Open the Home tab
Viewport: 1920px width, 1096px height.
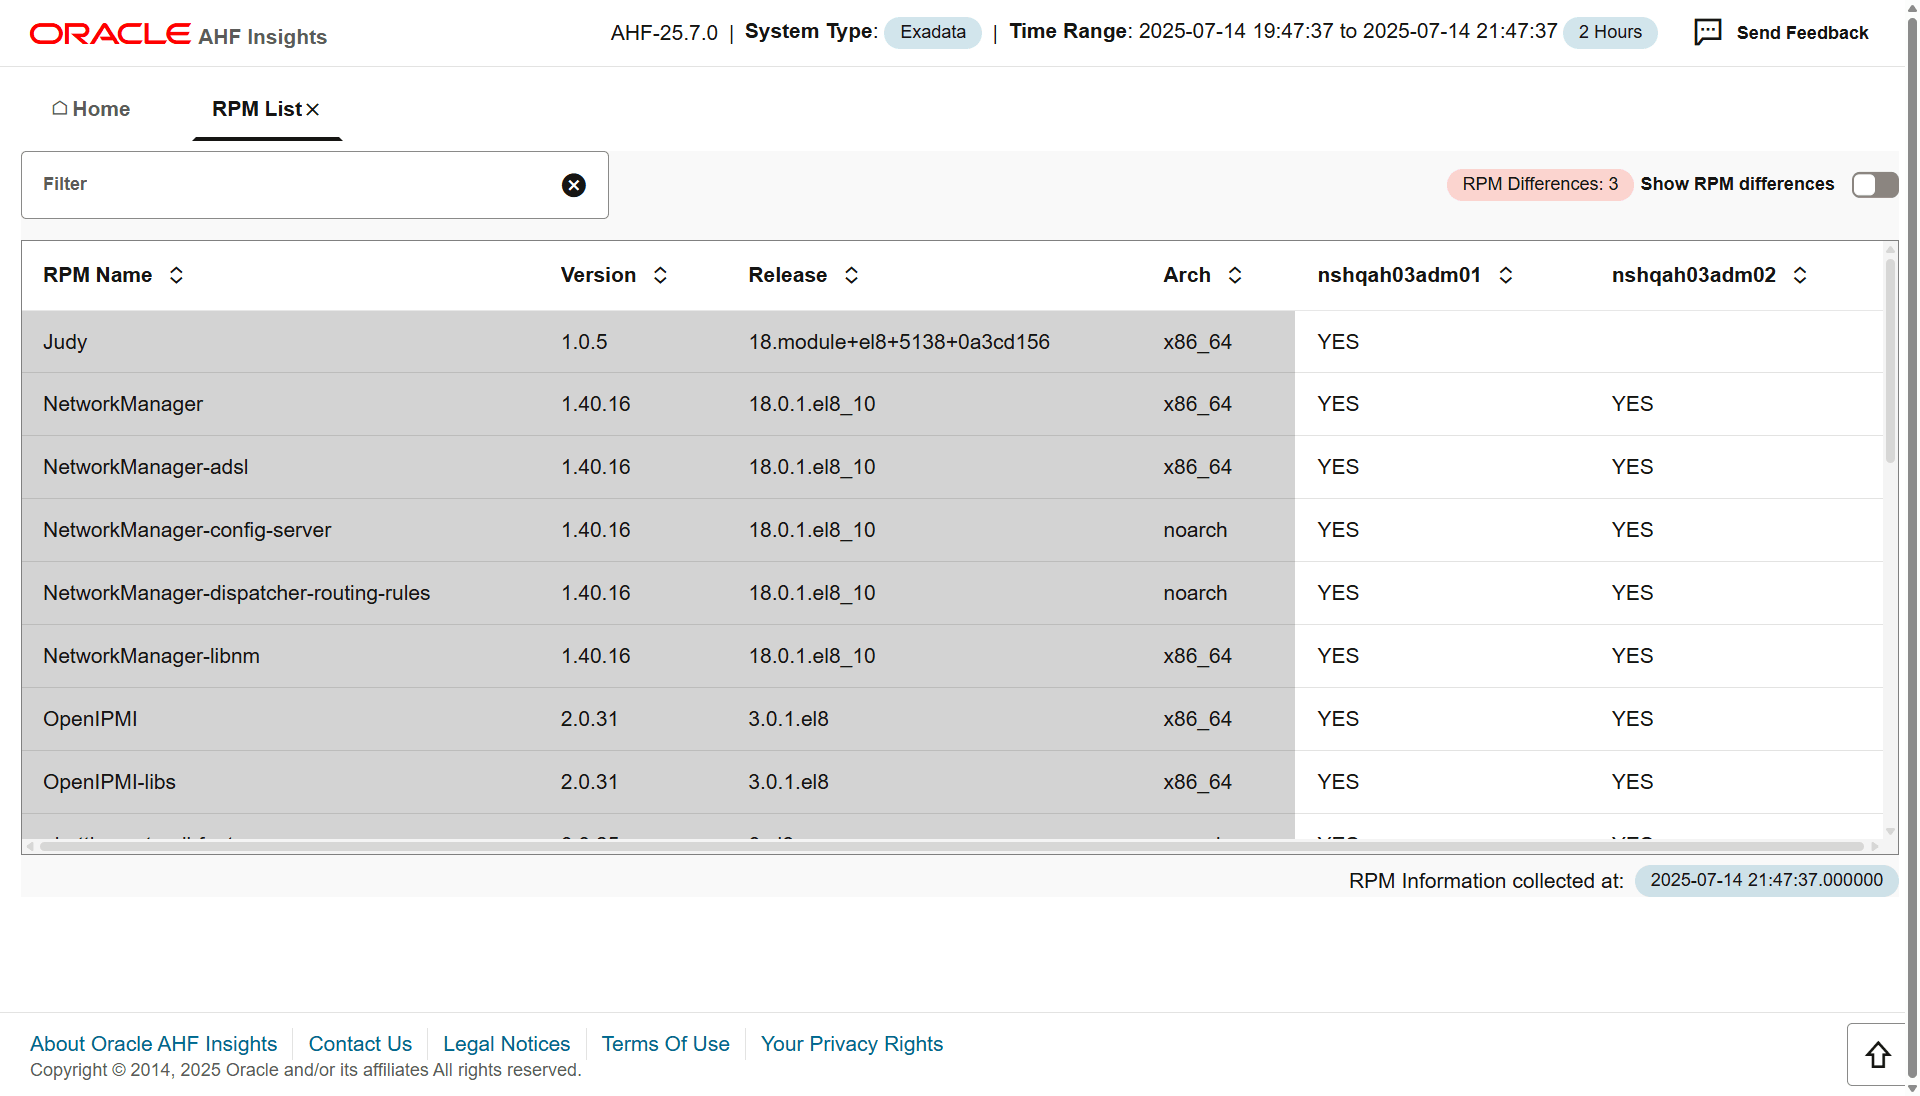pyautogui.click(x=91, y=109)
